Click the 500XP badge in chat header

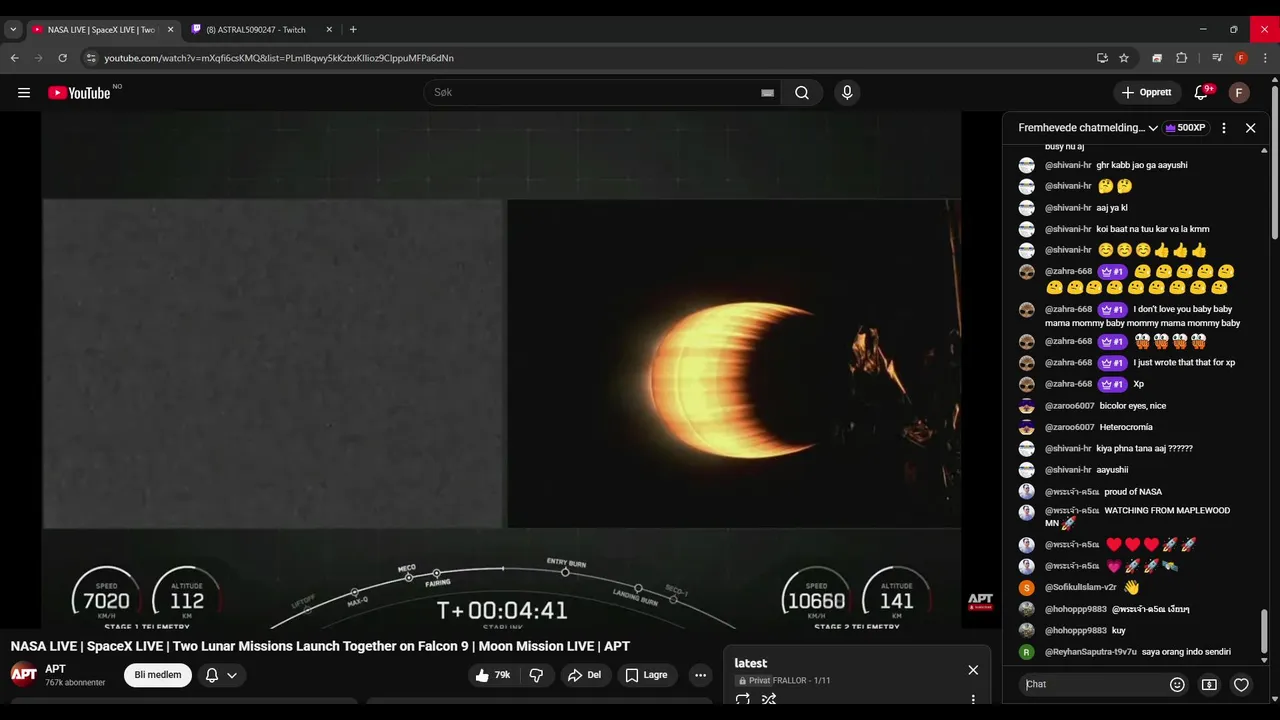pyautogui.click(x=1186, y=128)
